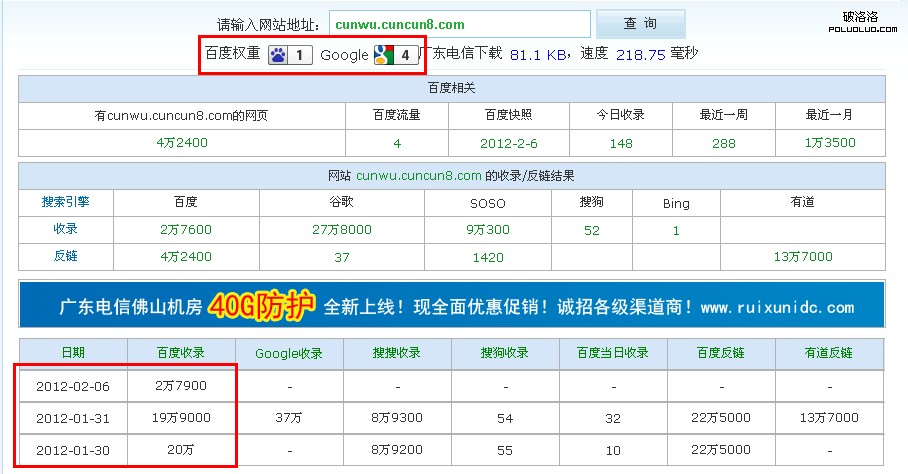This screenshot has height=474, width=908.
Task: Click the Google PageRank badge icon
Action: [x=383, y=55]
